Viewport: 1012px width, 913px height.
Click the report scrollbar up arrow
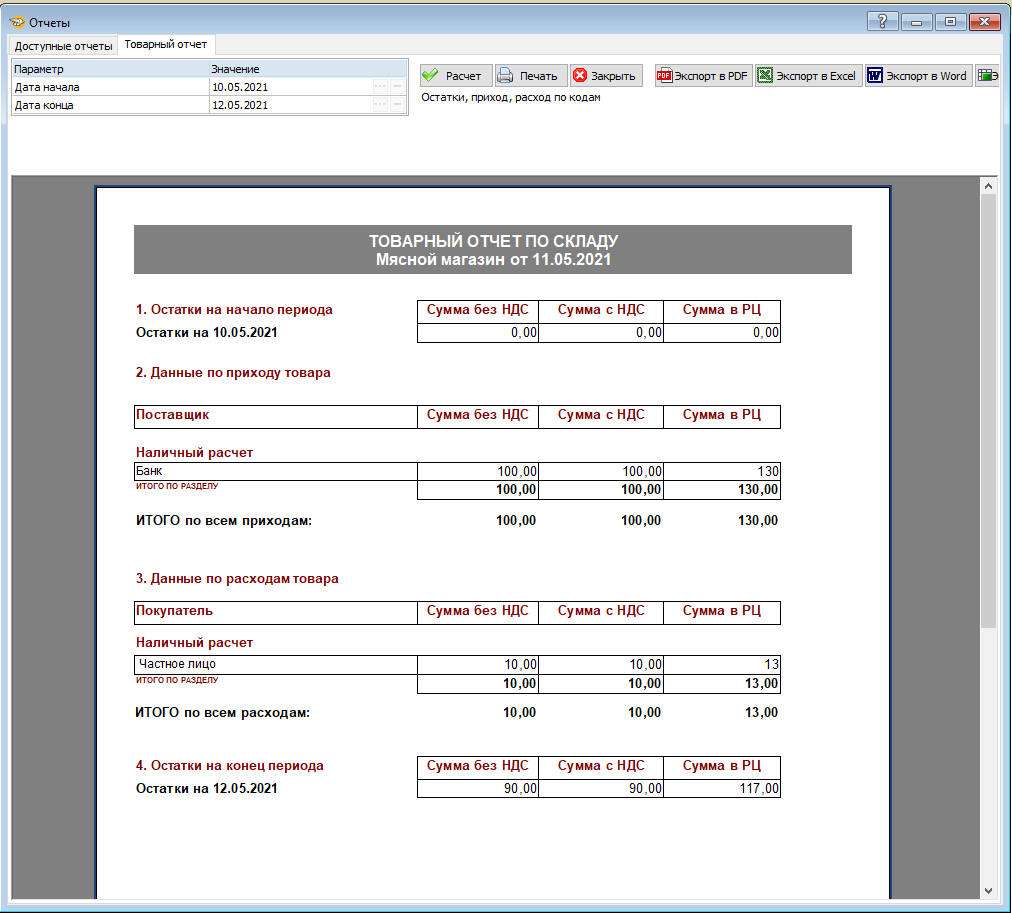[x=989, y=186]
